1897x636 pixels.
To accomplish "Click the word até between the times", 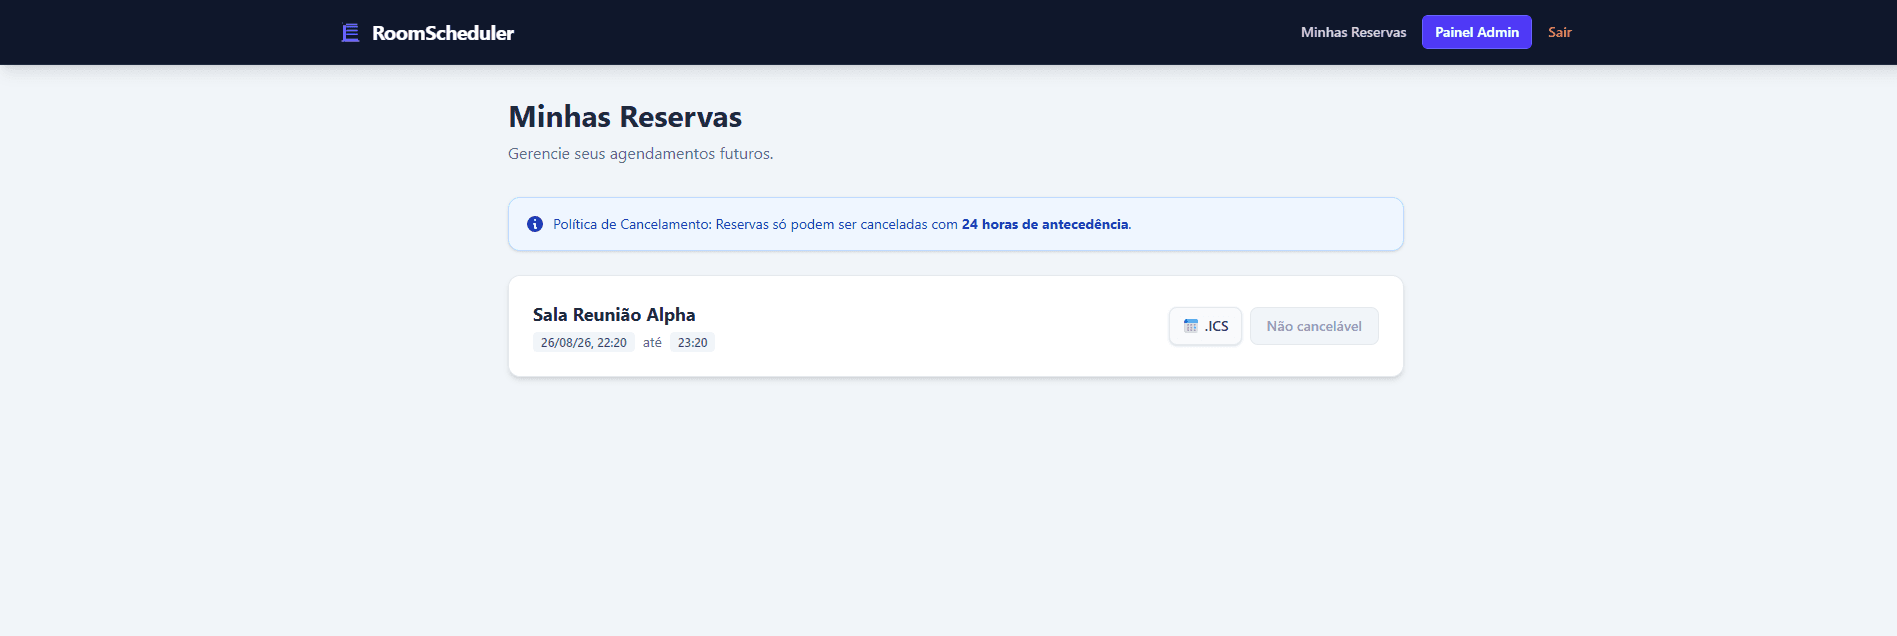I will click(652, 342).
